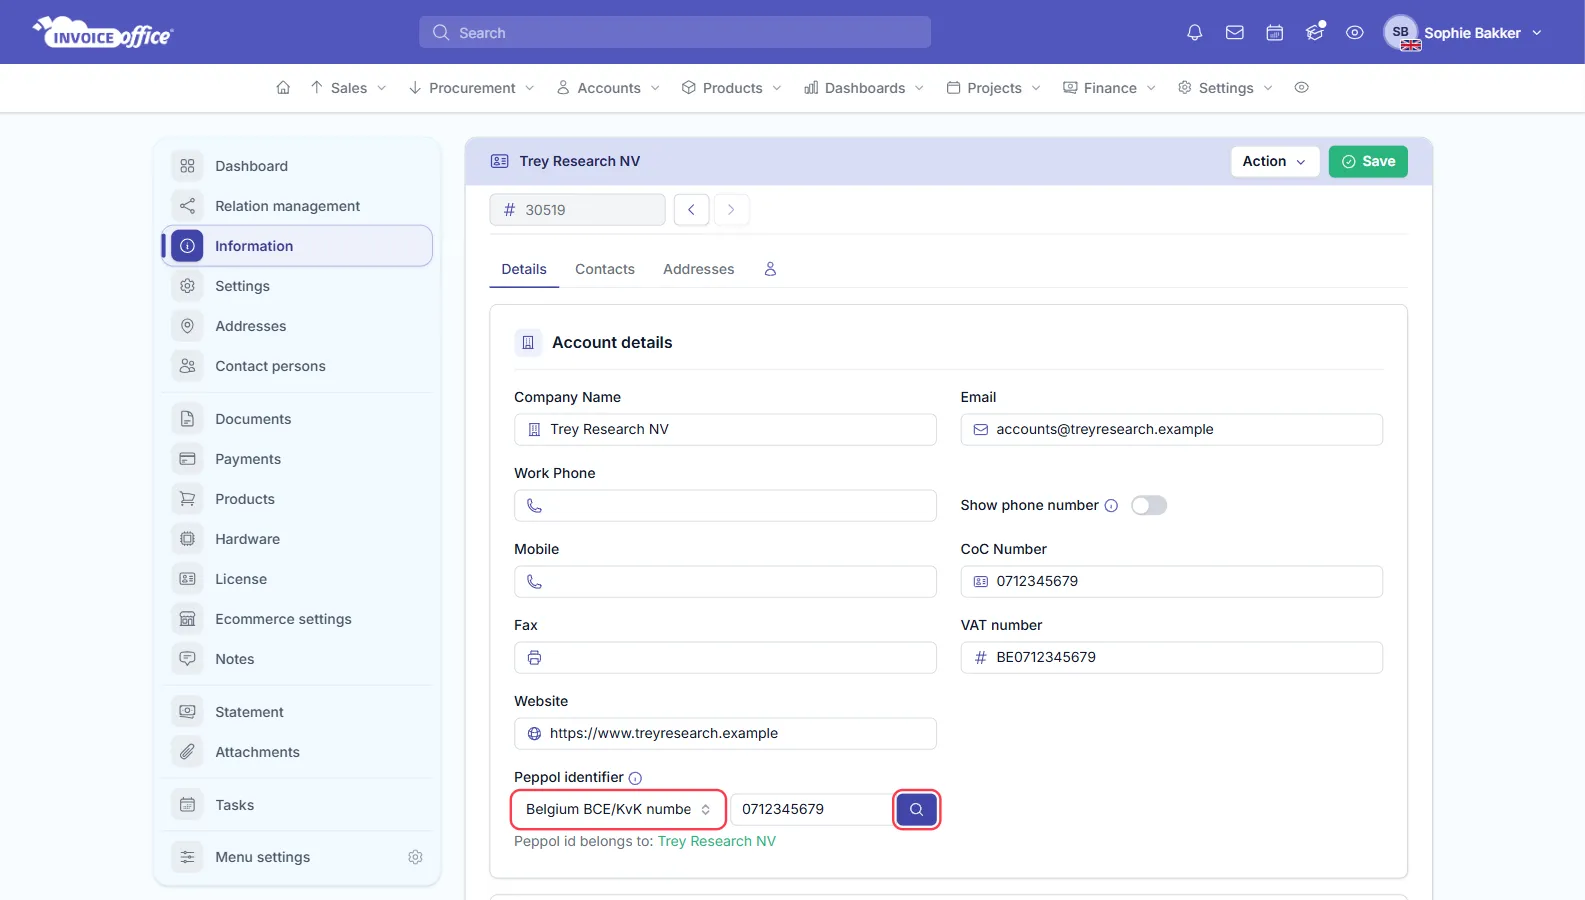Image resolution: width=1585 pixels, height=900 pixels.
Task: Click the Email input field
Action: pos(1171,430)
